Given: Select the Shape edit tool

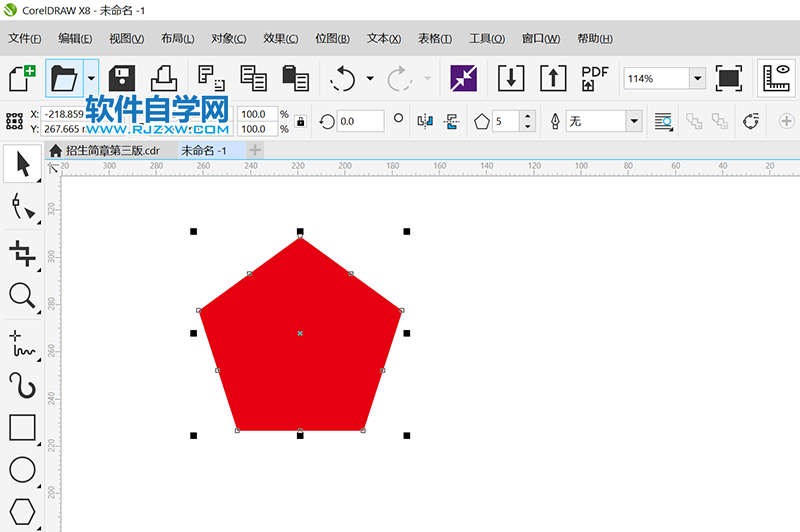Looking at the screenshot, I should [x=21, y=207].
